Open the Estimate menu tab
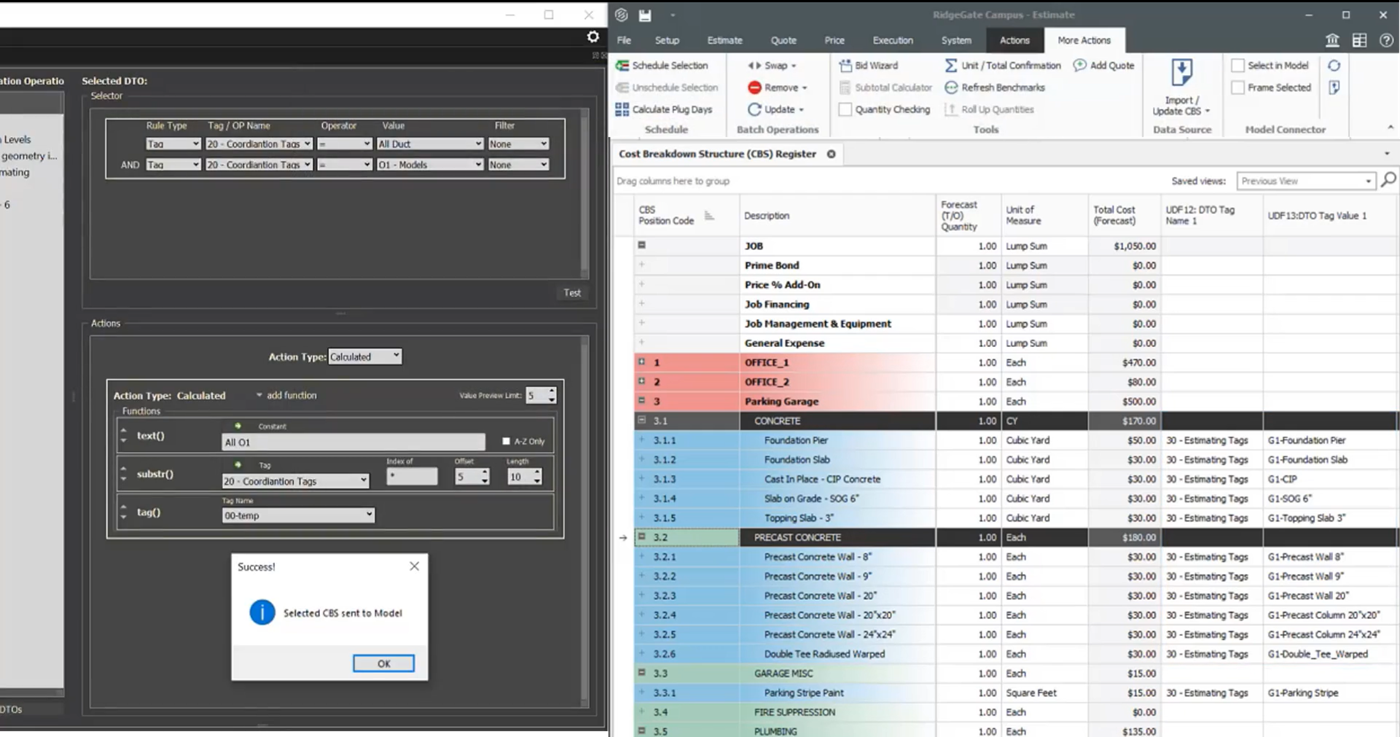The image size is (1400, 737). pyautogui.click(x=724, y=41)
